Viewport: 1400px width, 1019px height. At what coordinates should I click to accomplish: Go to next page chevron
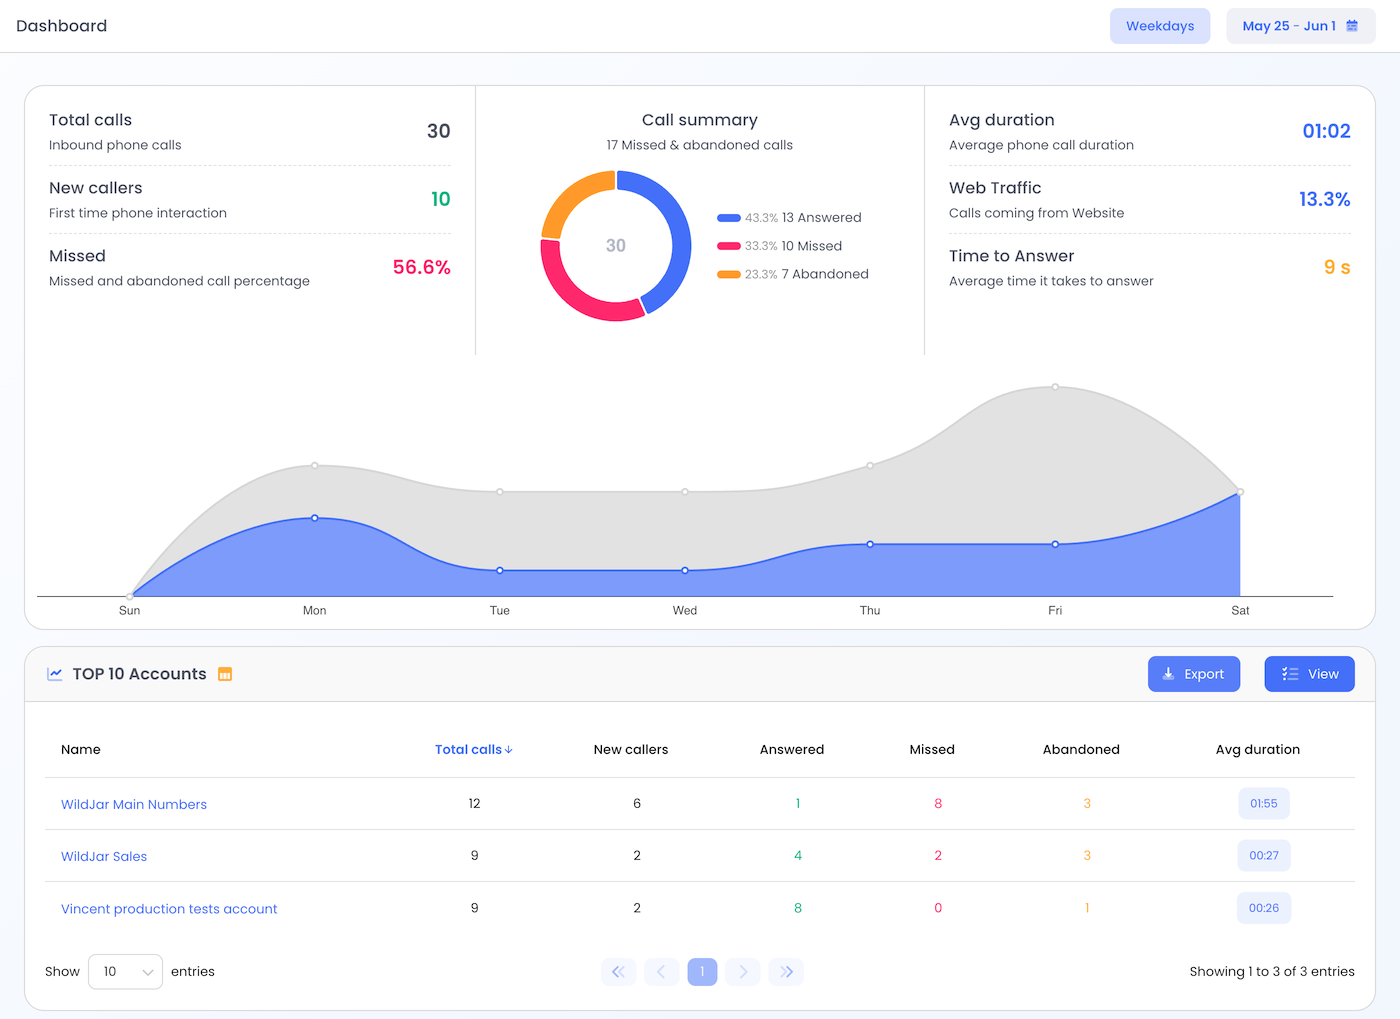point(743,972)
